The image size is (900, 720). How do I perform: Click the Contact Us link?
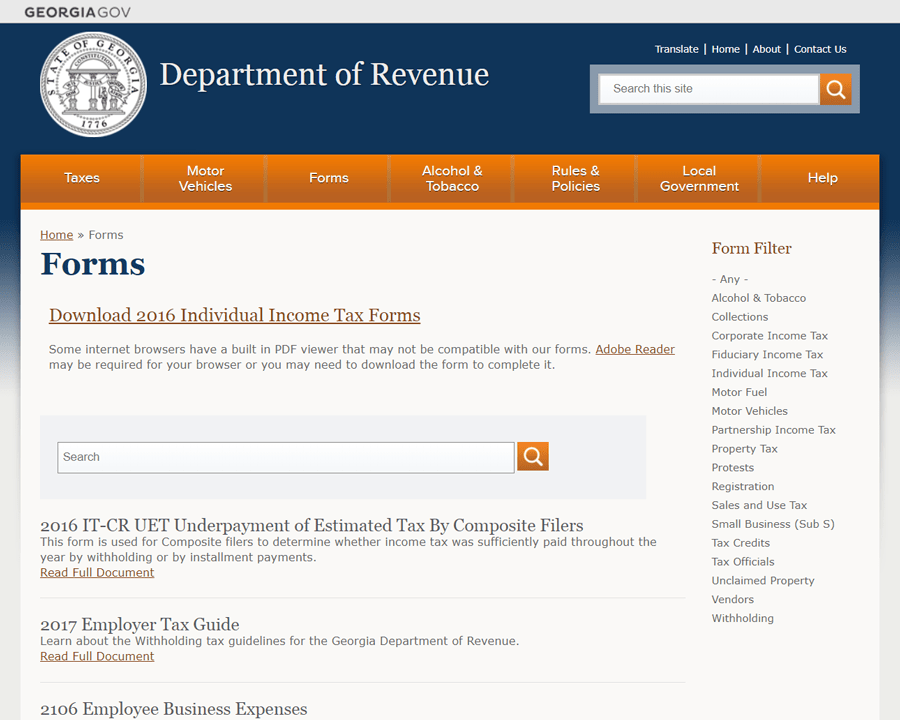(x=820, y=48)
